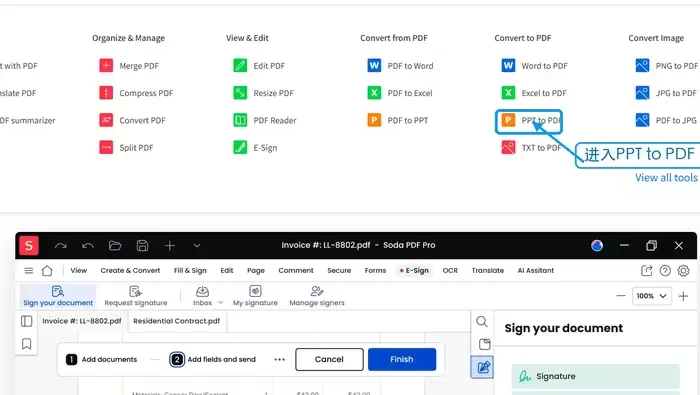Click the share icon in ribbon

tap(646, 270)
